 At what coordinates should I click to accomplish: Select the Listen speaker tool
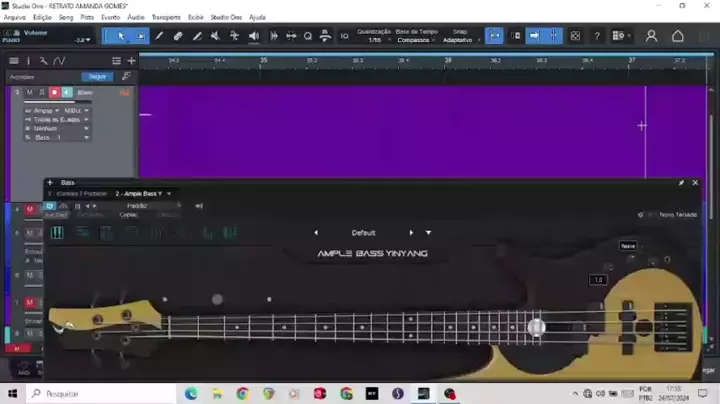[253, 36]
